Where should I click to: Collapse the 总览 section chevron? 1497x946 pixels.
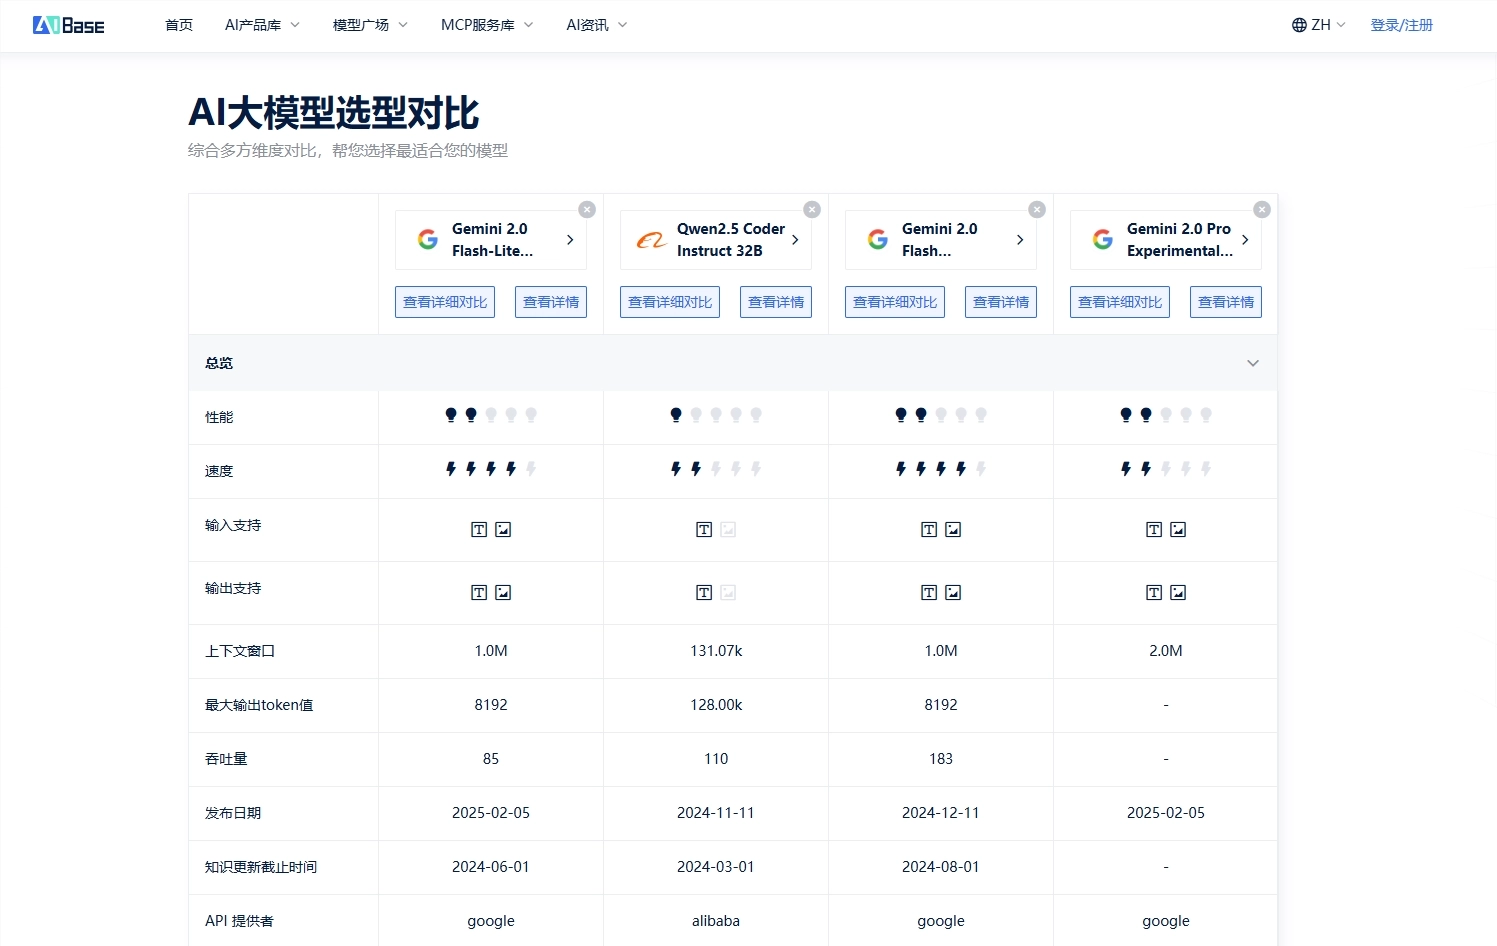click(1253, 363)
